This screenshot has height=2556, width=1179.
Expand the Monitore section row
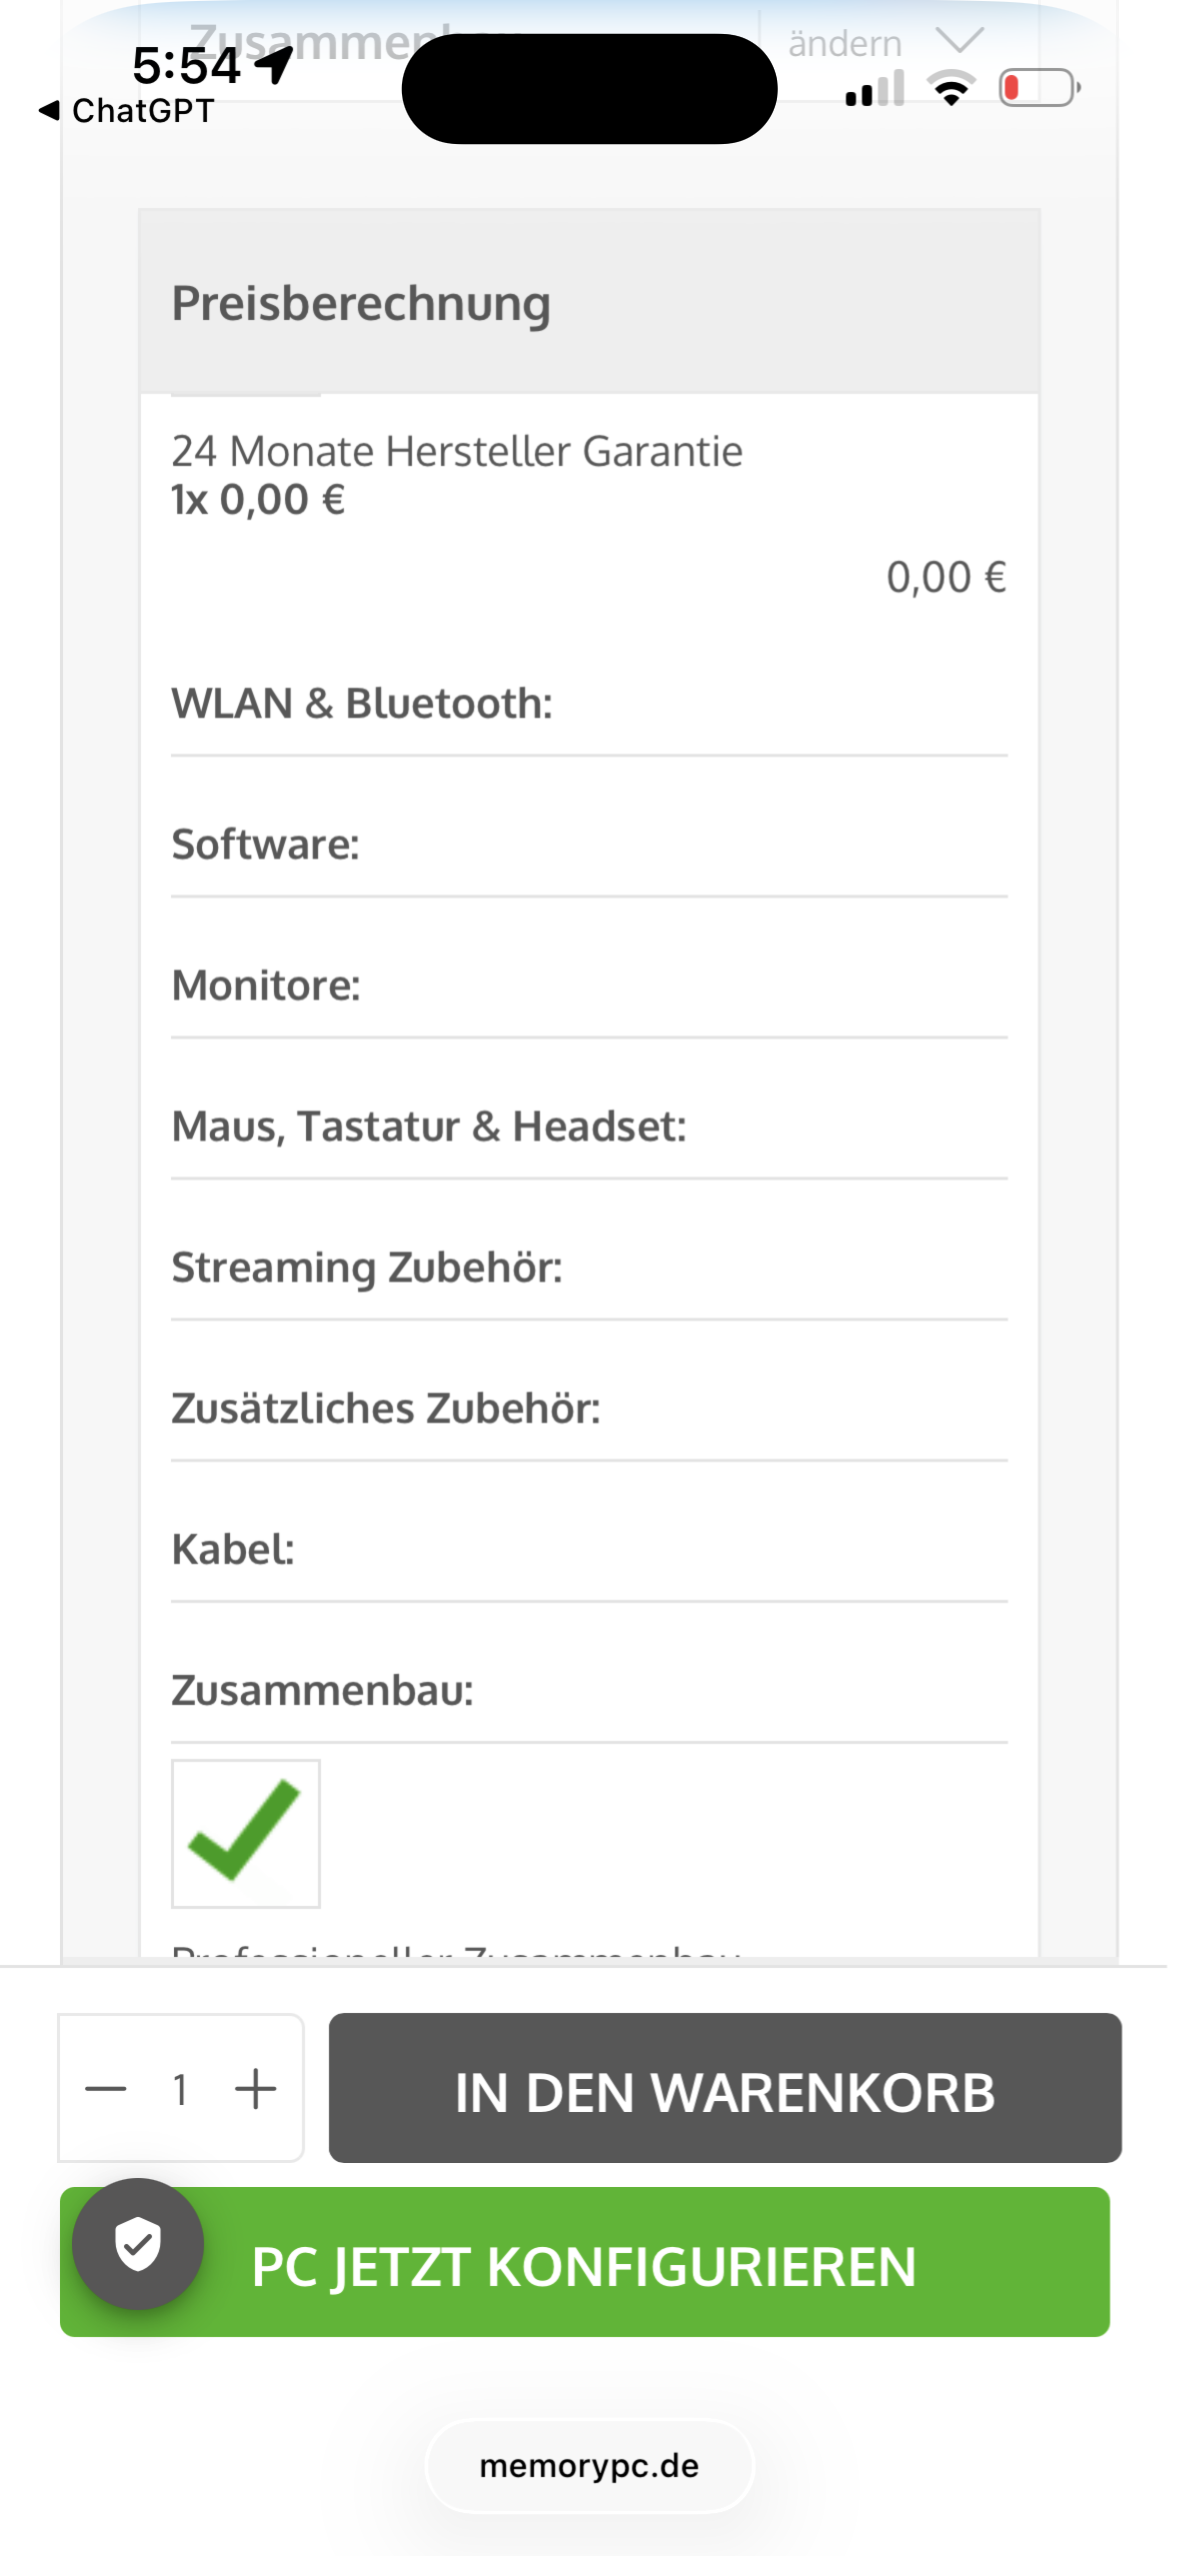click(589, 986)
